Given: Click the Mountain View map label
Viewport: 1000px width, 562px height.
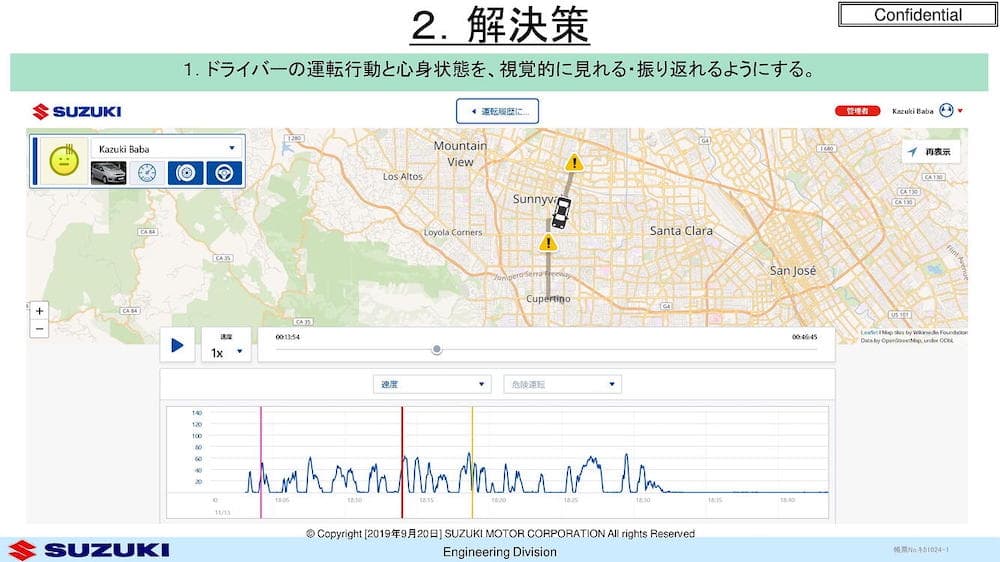Looking at the screenshot, I should tap(460, 154).
